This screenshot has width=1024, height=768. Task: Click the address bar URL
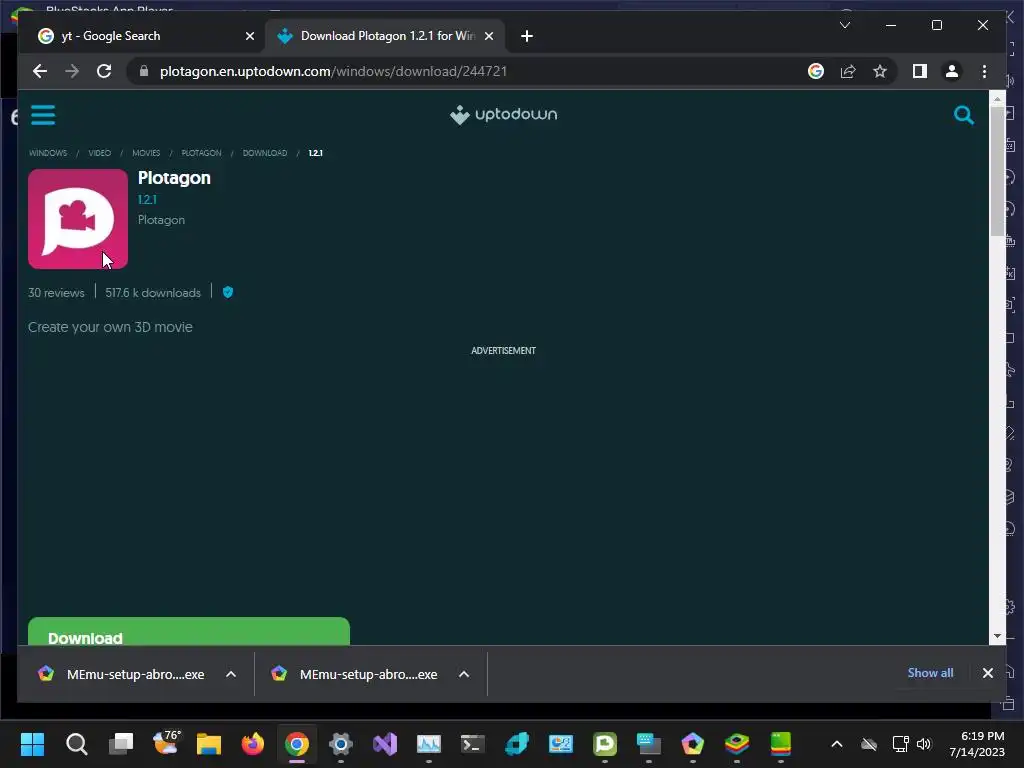(x=333, y=71)
